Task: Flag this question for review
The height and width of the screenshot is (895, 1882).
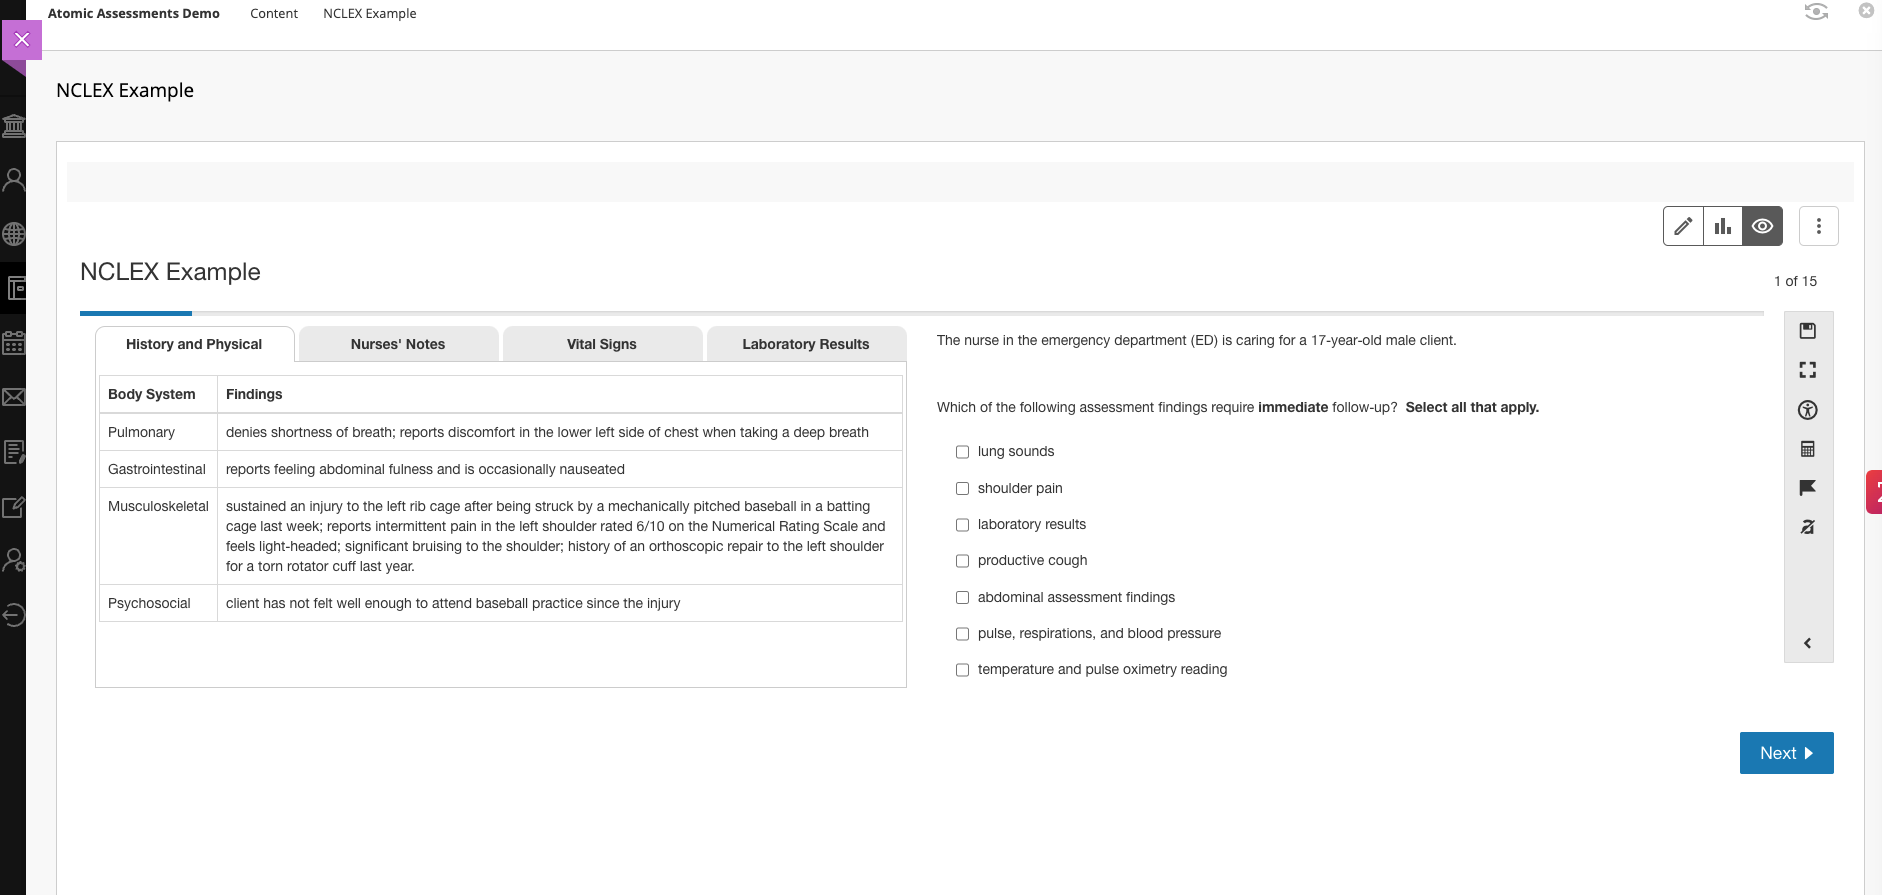Action: [x=1807, y=488]
